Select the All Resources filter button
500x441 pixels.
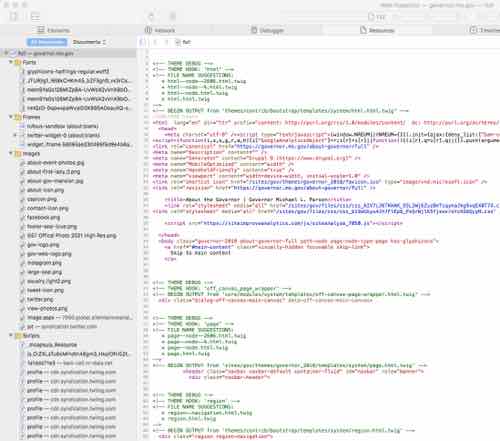pos(47,42)
